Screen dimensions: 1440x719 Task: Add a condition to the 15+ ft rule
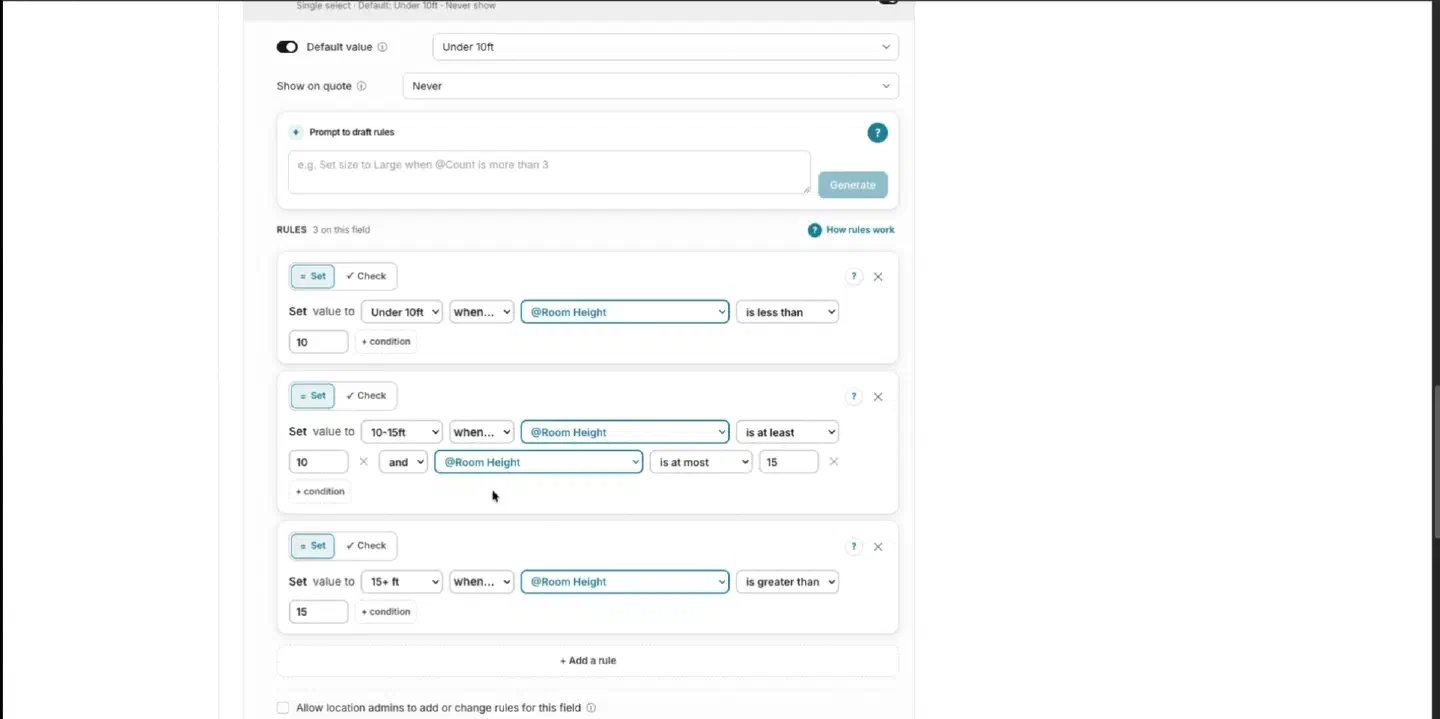click(386, 612)
